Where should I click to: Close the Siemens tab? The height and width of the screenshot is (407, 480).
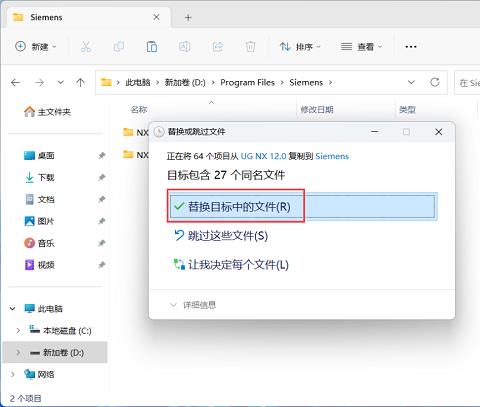[x=156, y=17]
